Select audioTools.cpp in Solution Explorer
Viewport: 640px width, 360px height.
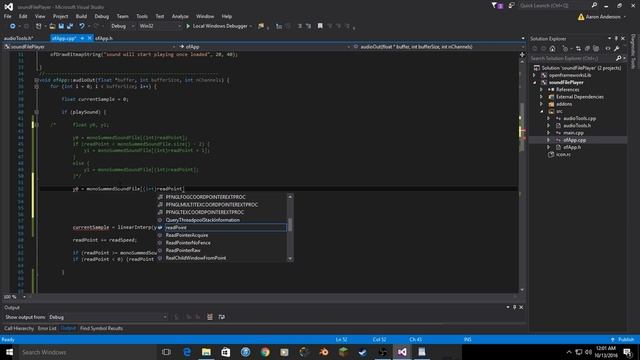pyautogui.click(x=579, y=118)
